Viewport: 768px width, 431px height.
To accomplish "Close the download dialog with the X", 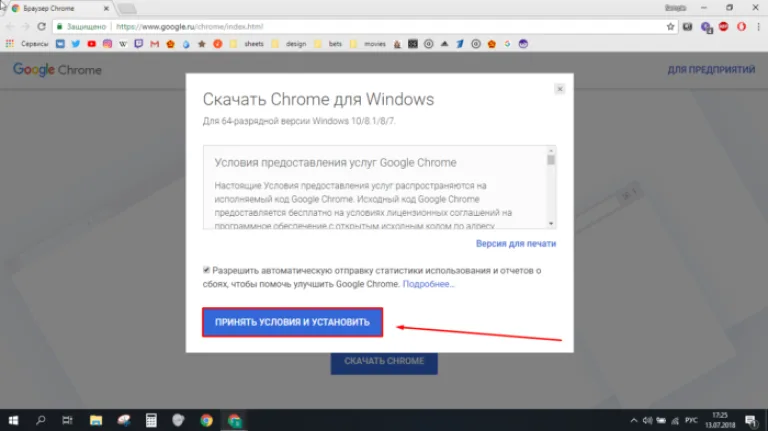I will click(560, 89).
